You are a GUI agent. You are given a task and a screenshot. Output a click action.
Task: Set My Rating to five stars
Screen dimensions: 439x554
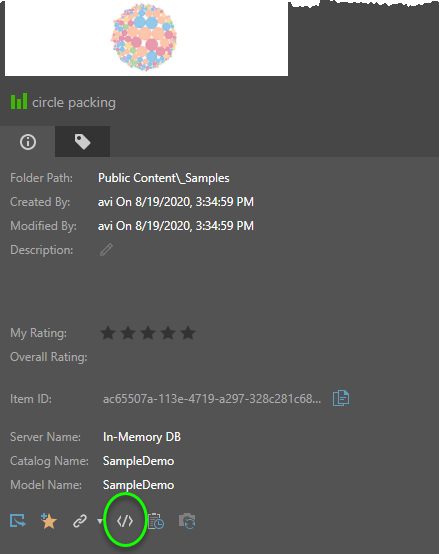[x=188, y=333]
